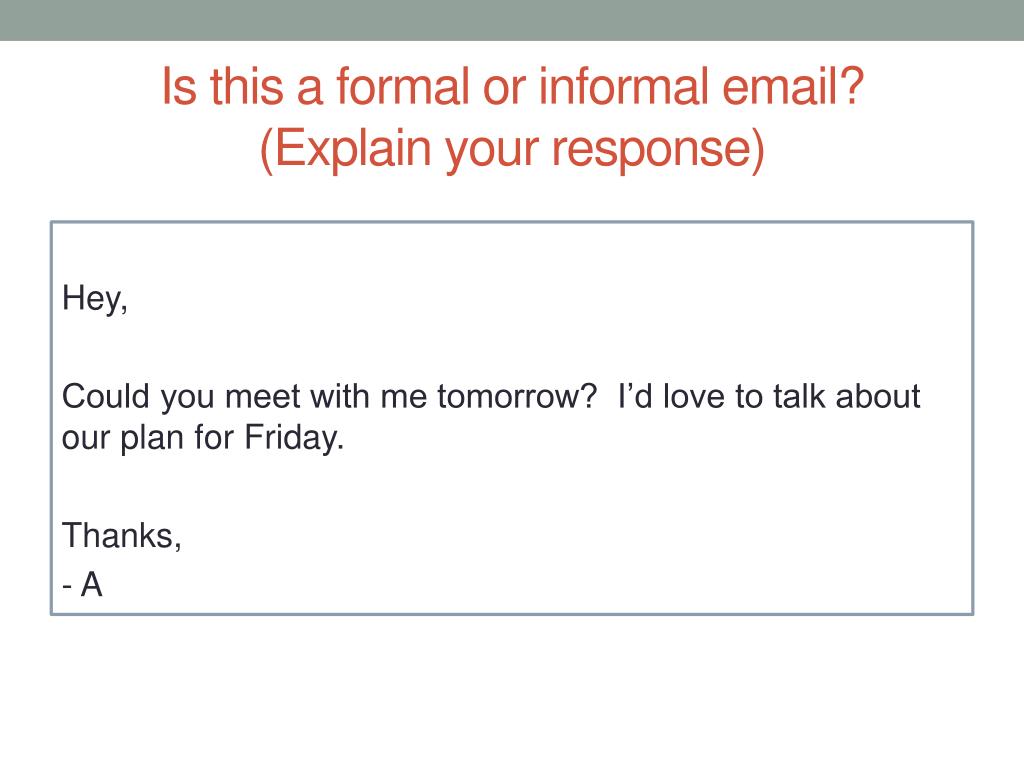Select the word "formal" in the title
Viewport: 1024px width, 768px height.
coord(403,86)
